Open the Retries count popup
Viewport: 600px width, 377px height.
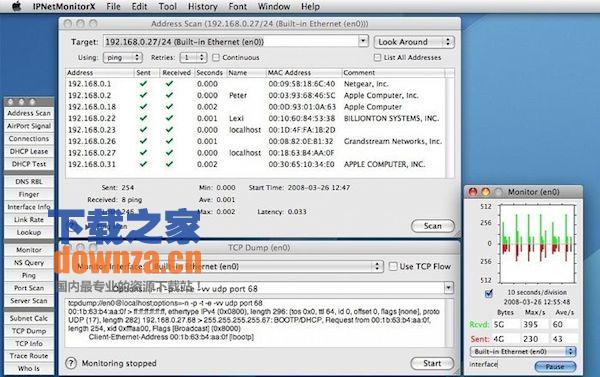point(193,57)
